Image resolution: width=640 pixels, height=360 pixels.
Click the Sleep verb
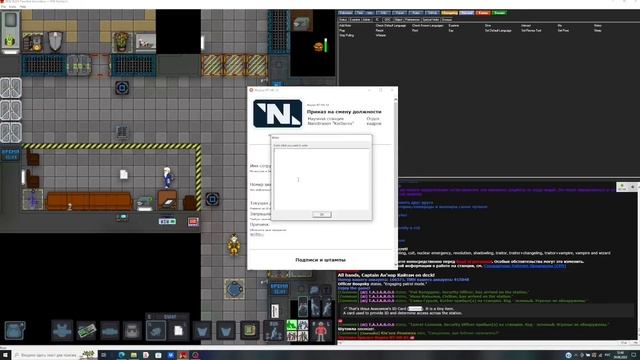pyautogui.click(x=598, y=30)
